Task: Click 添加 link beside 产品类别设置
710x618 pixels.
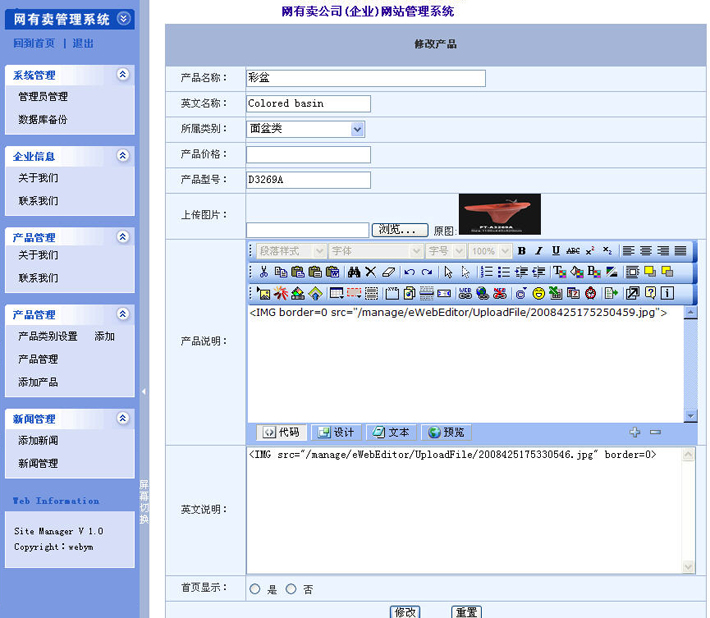Action: point(105,336)
